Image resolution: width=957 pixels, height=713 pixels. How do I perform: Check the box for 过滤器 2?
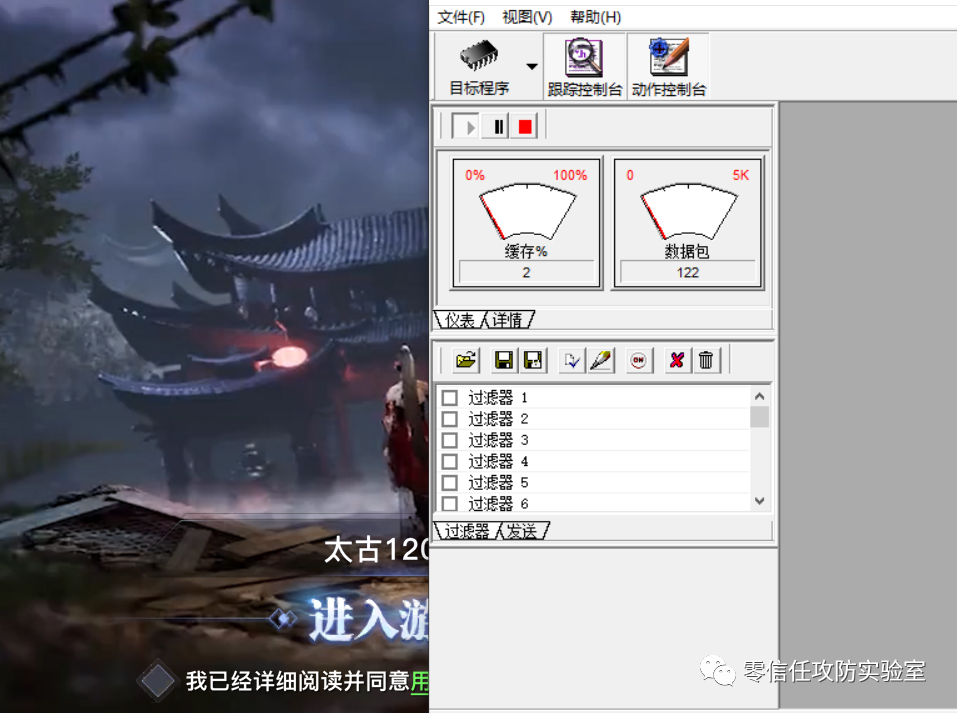tap(450, 419)
